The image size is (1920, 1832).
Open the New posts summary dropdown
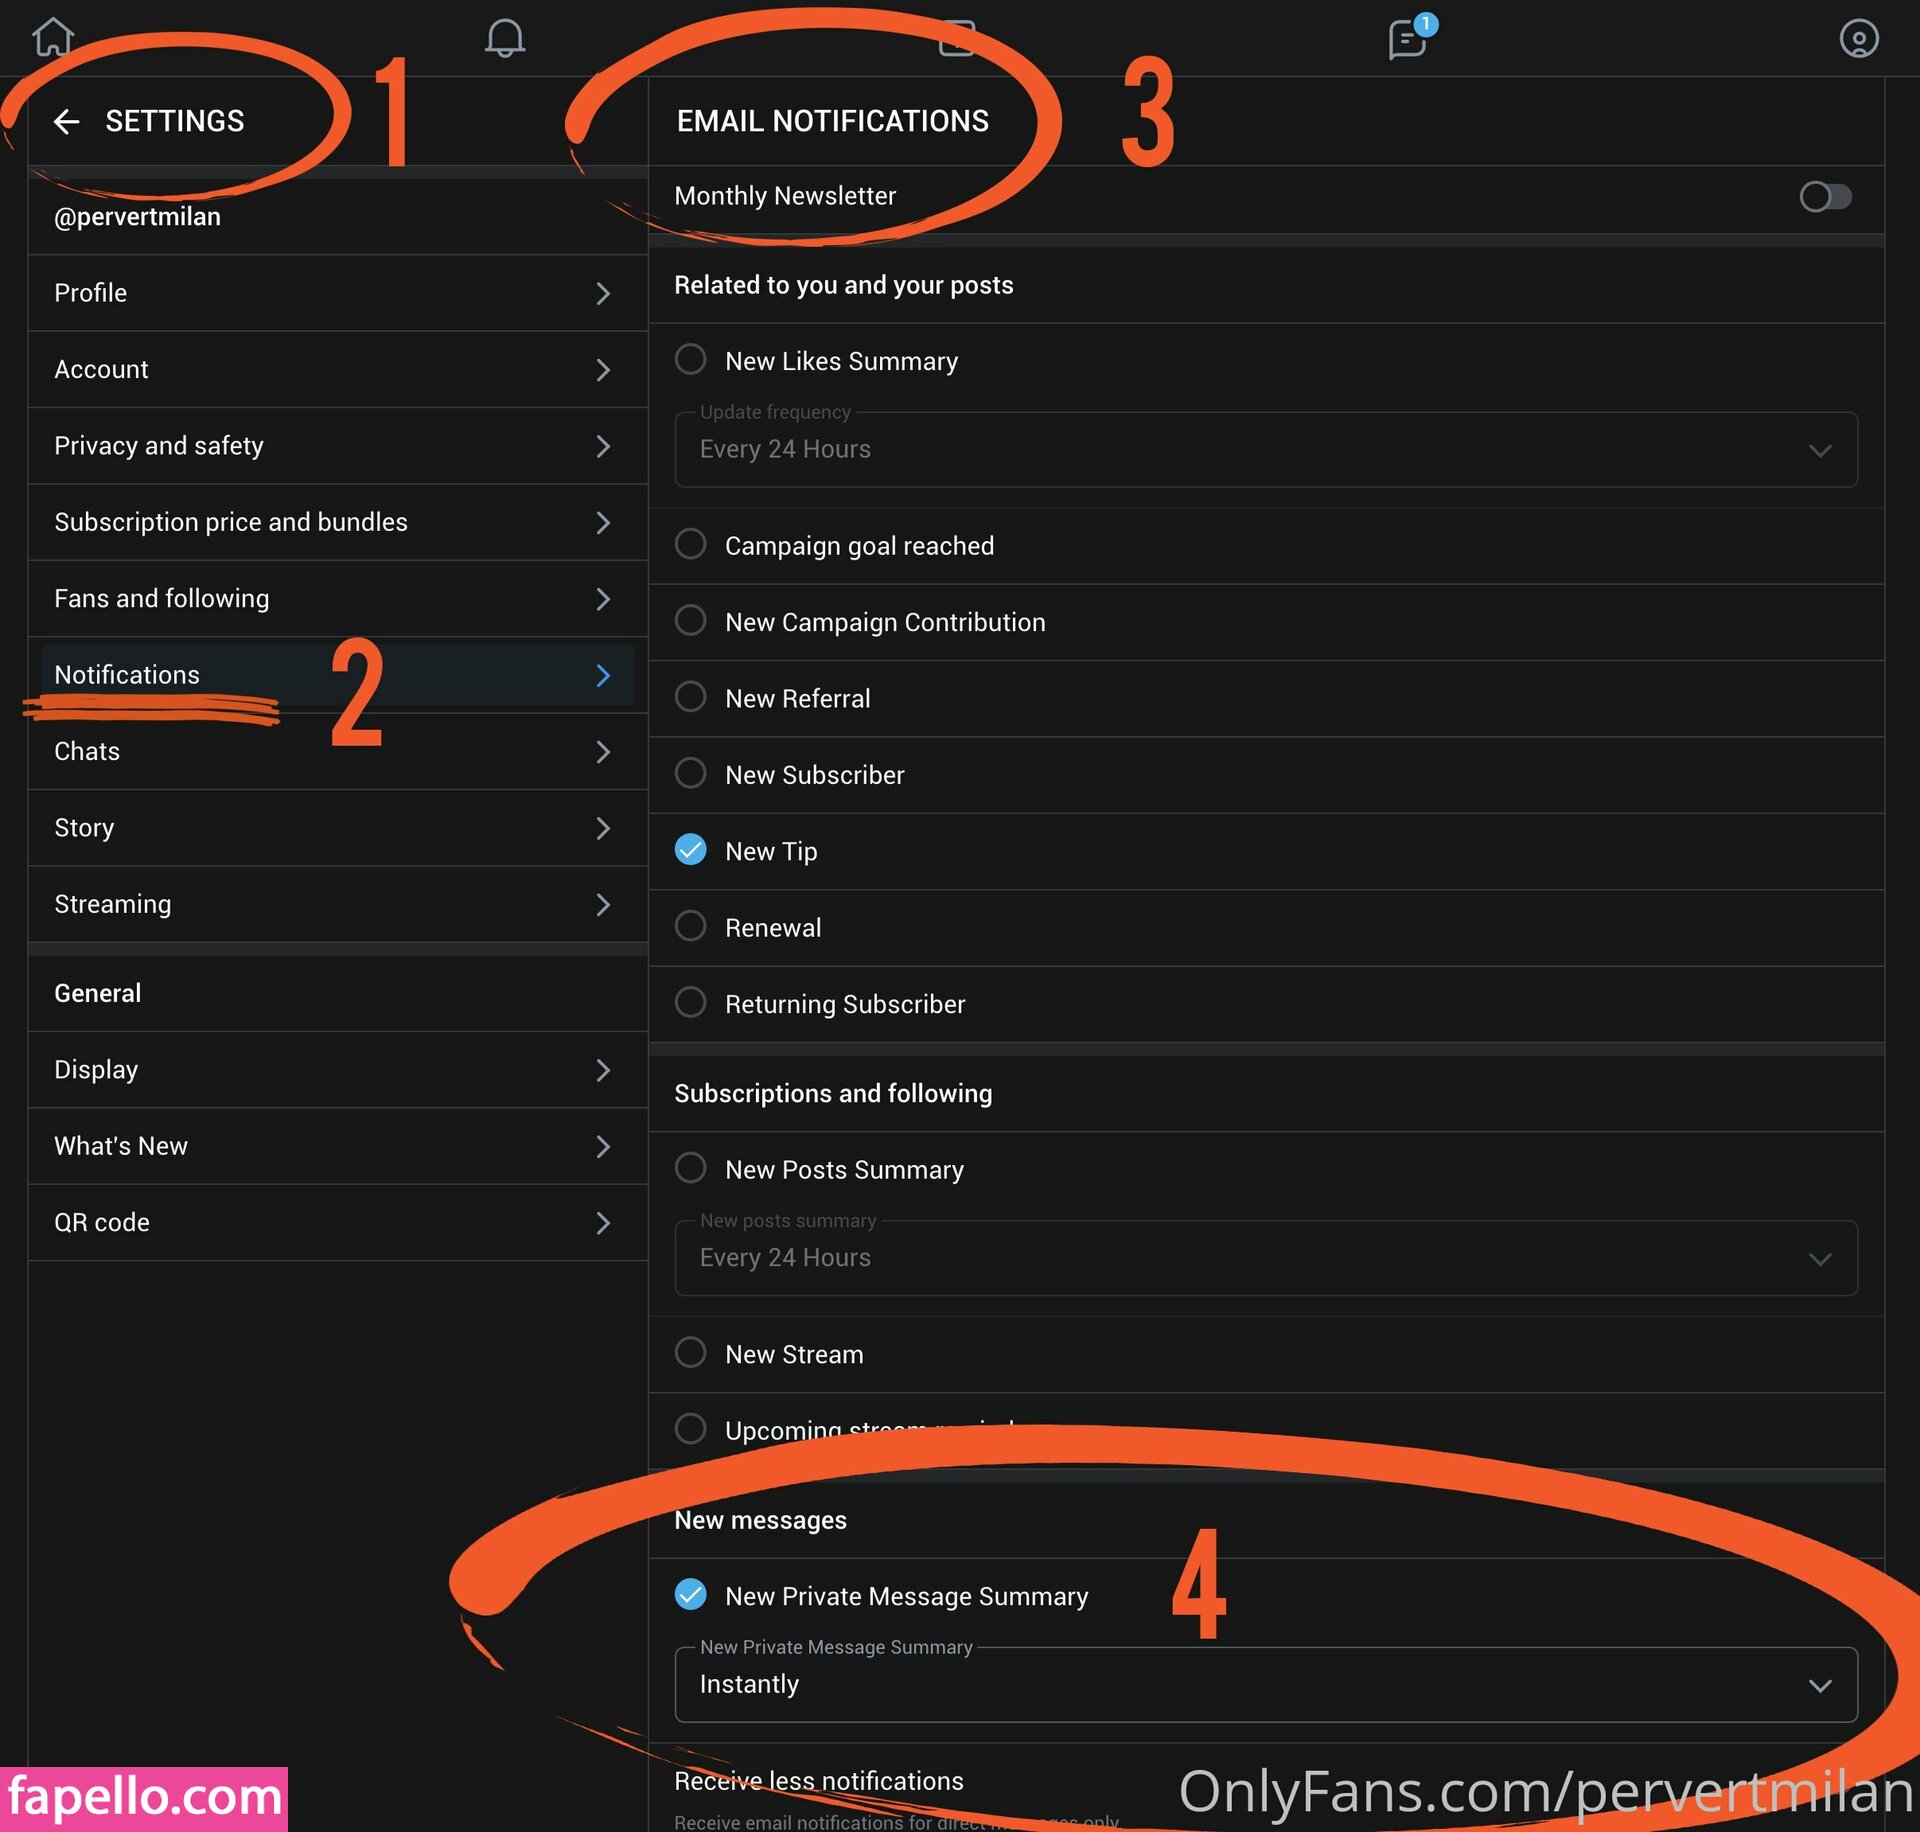point(1266,1258)
